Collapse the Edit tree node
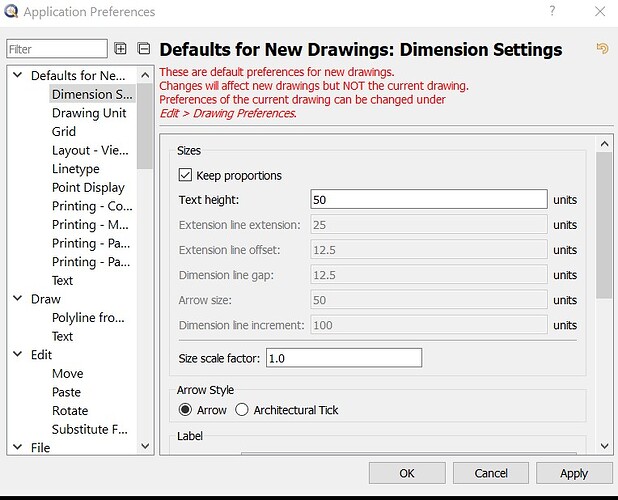Viewport: 618px width, 500px height. pyautogui.click(x=18, y=354)
